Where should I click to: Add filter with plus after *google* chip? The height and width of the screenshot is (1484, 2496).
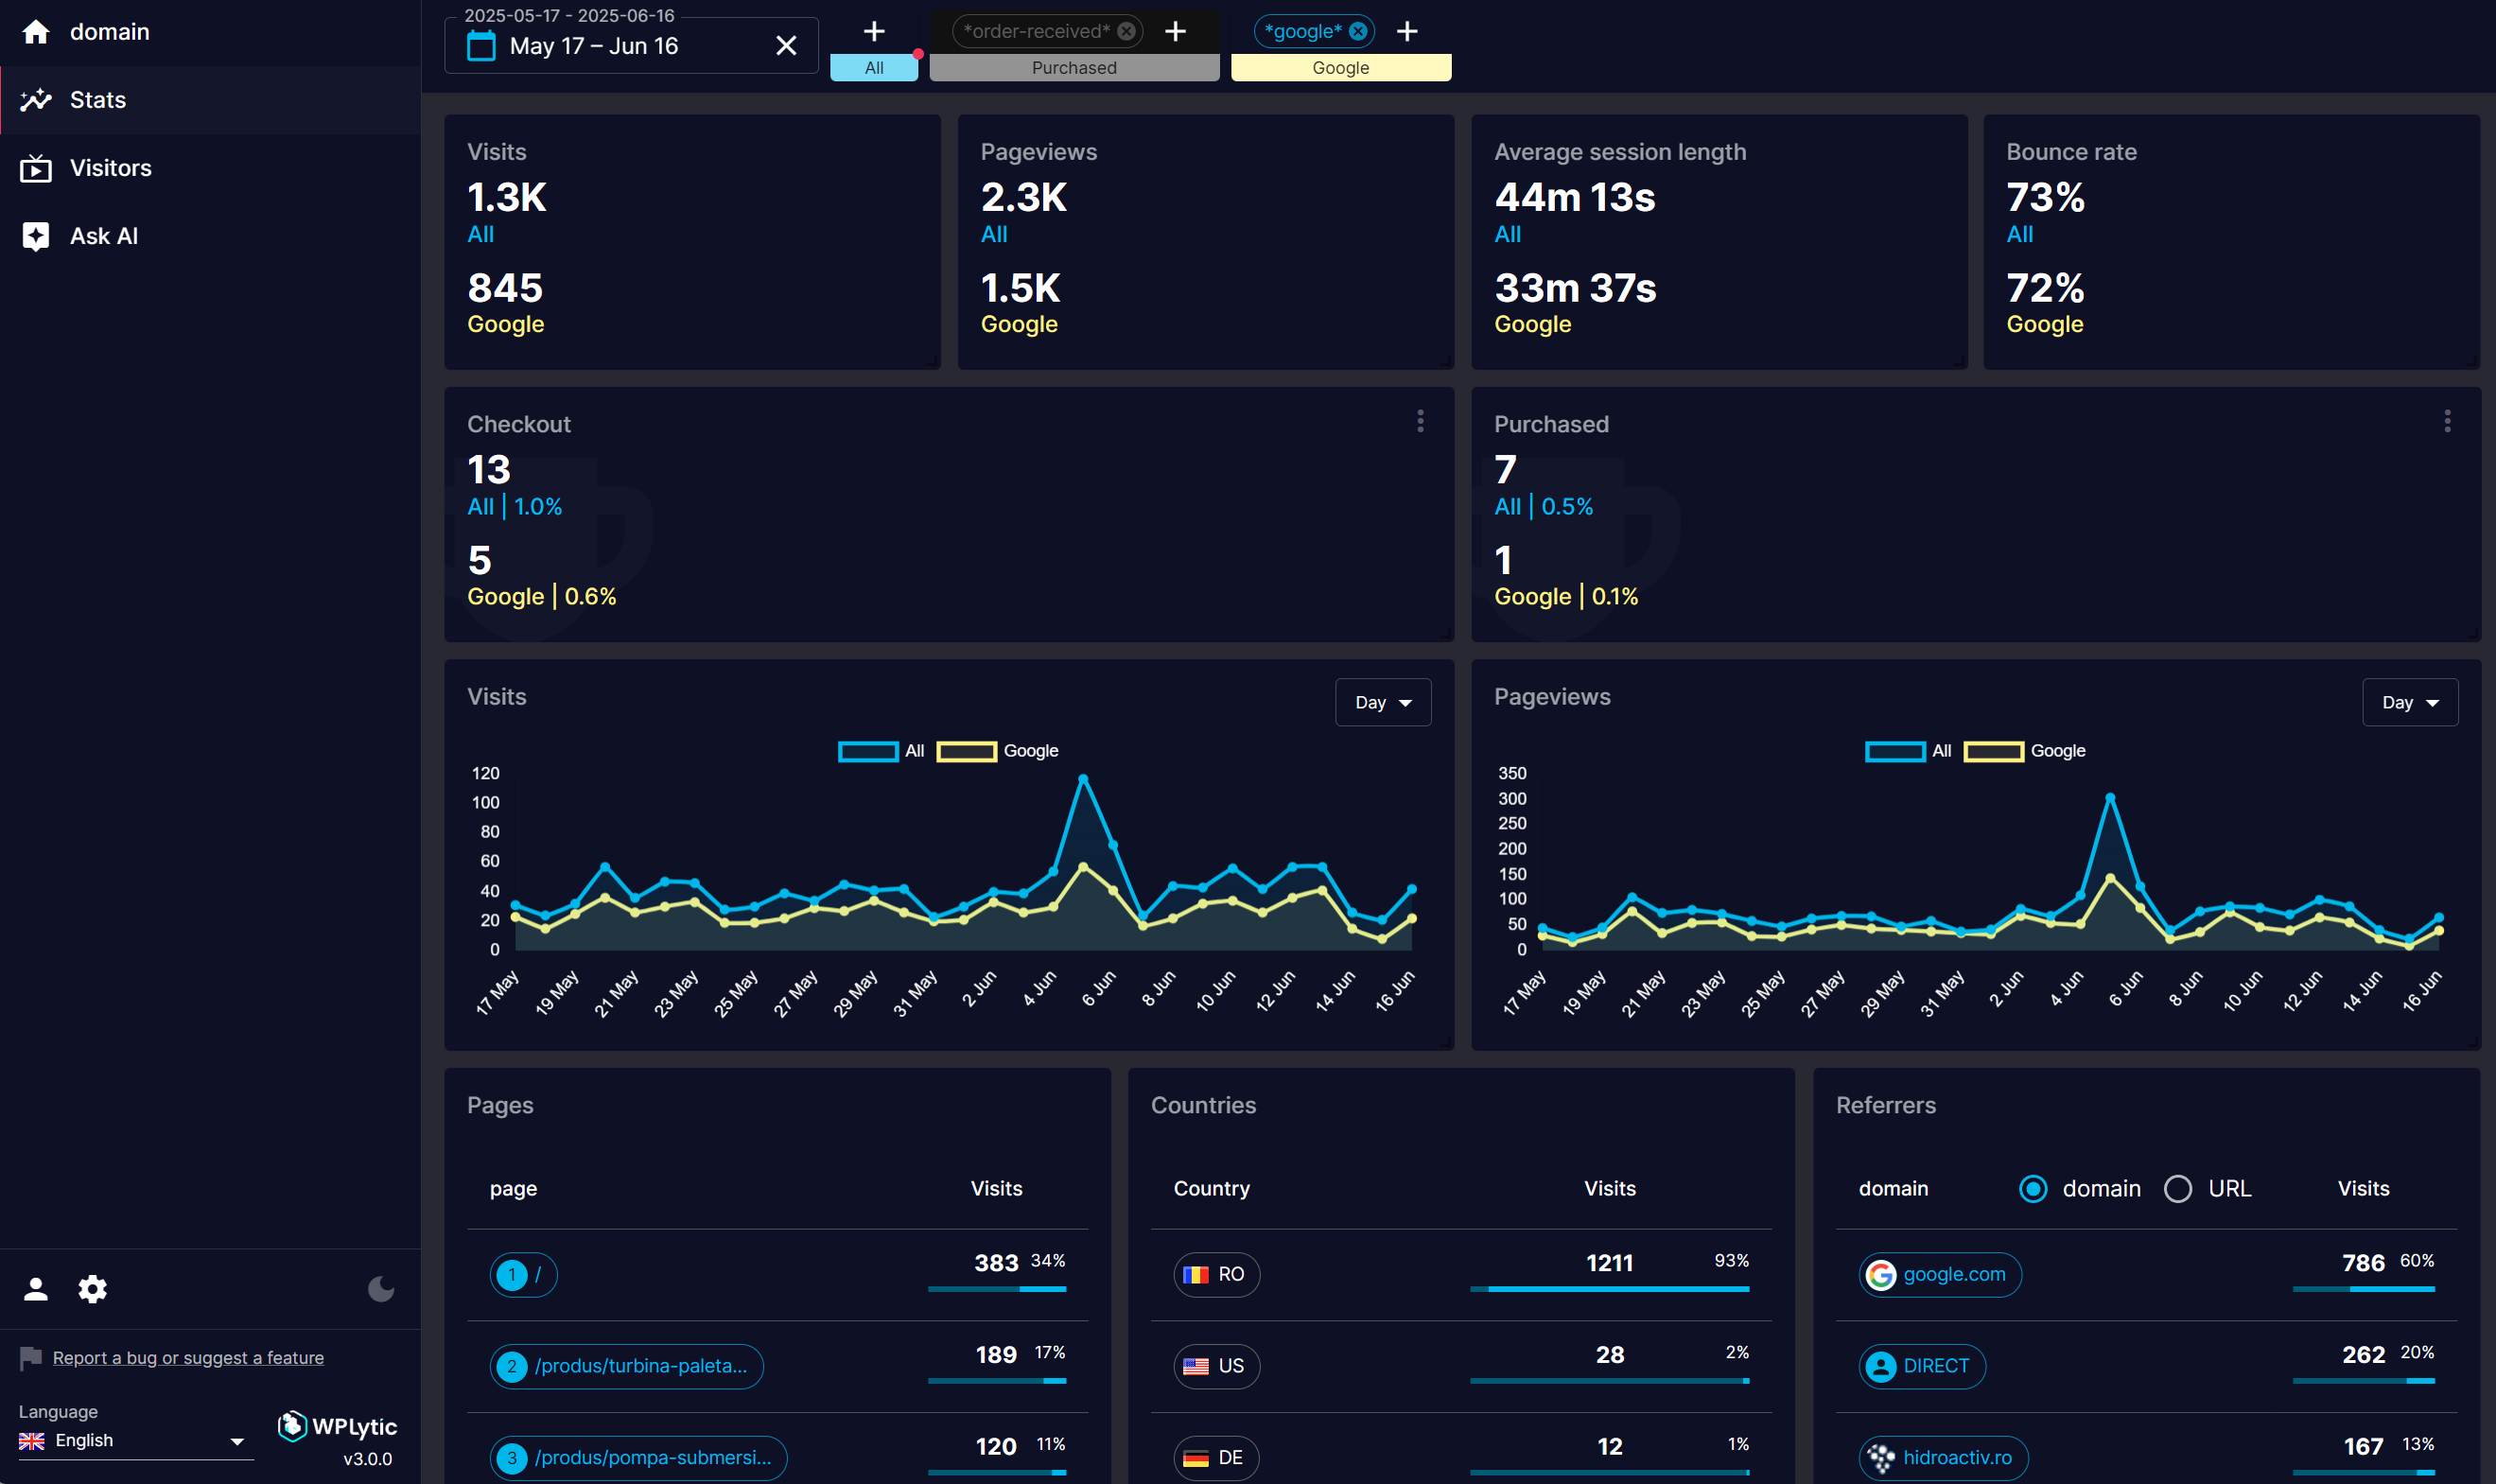click(1407, 31)
